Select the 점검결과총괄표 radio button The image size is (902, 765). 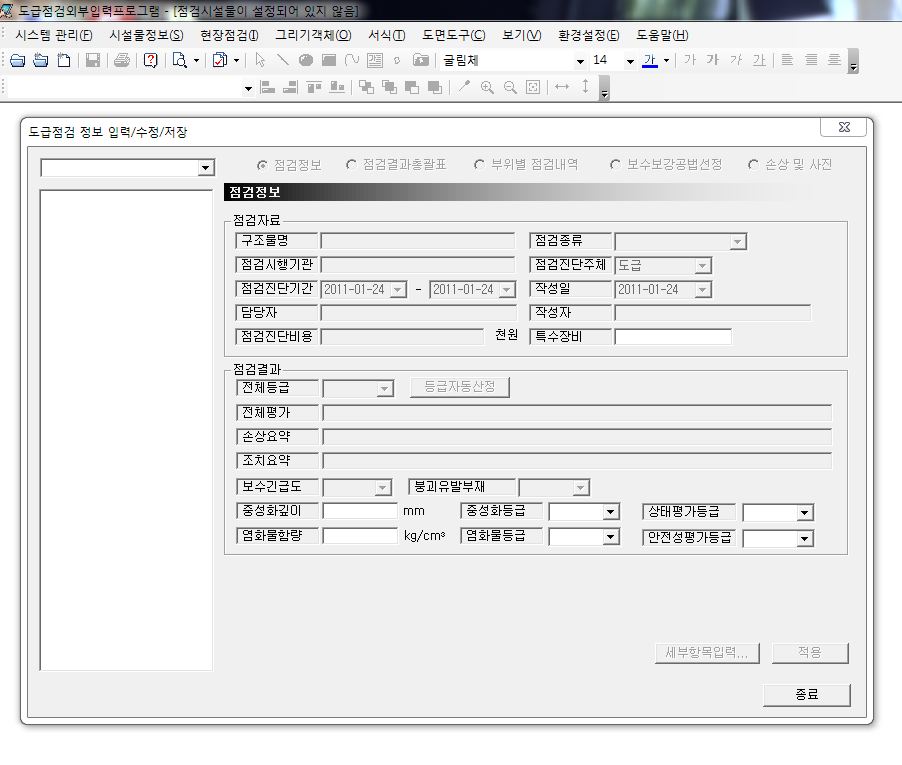(x=351, y=165)
